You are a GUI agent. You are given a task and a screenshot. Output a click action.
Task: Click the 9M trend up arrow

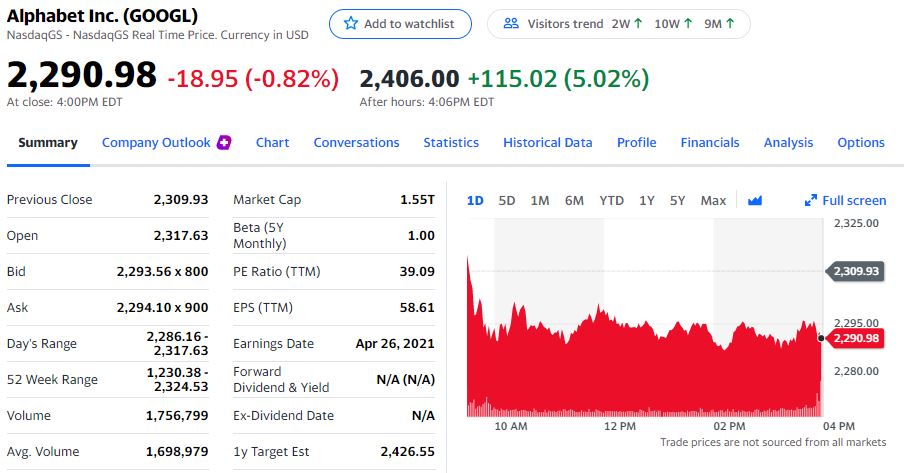click(730, 24)
